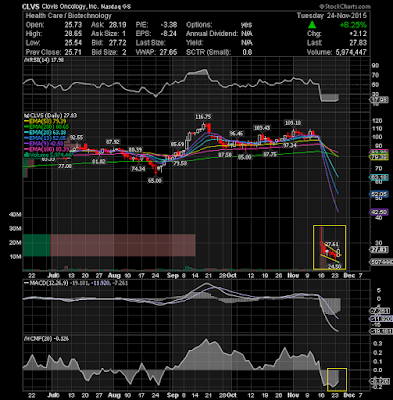Screen dimensions: 393x400
Task: Click the CLVS ticker symbol in header
Action: pos(31,7)
